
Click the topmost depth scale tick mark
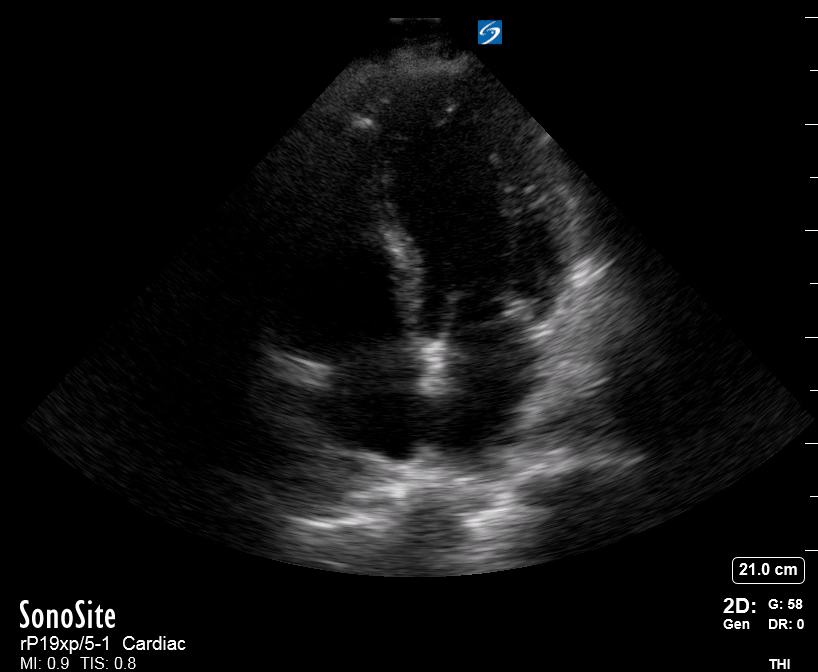tap(811, 17)
